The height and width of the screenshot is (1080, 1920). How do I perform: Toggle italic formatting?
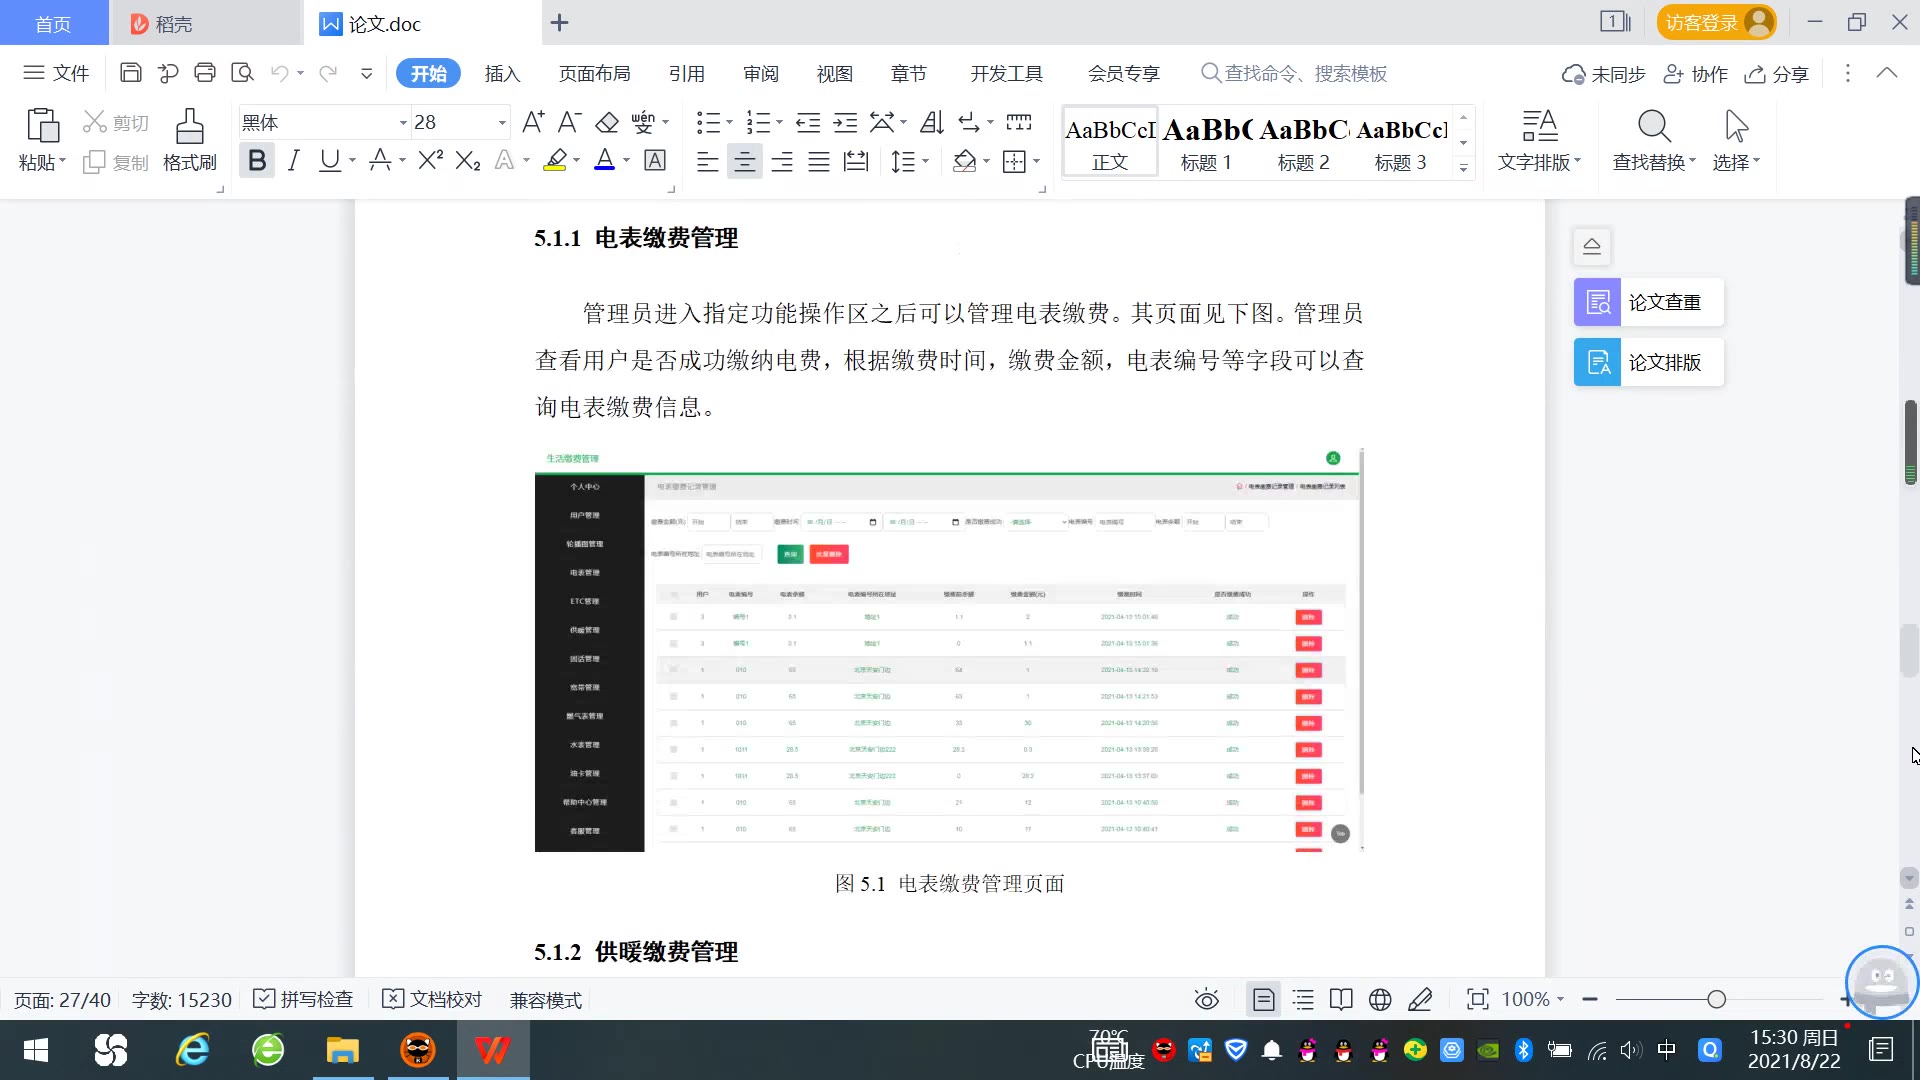pos(293,160)
